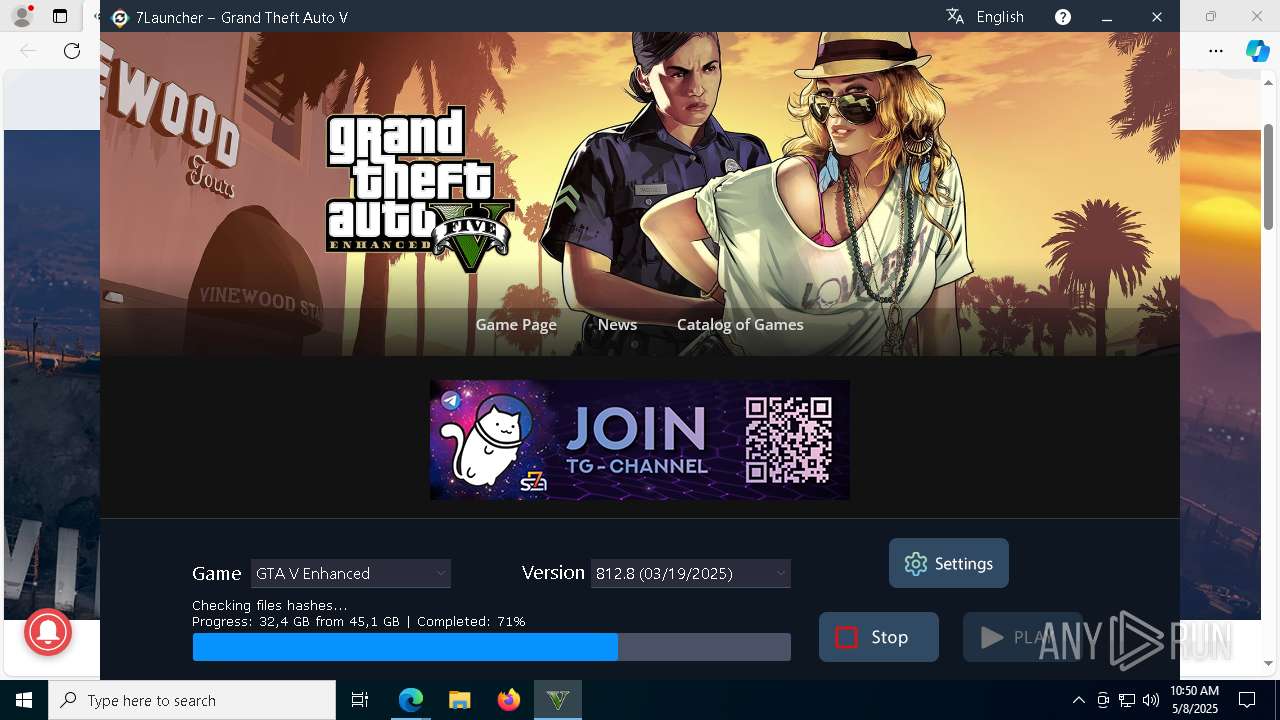Click the Checking files hashes text
Image resolution: width=1280 pixels, height=720 pixels.
click(270, 605)
